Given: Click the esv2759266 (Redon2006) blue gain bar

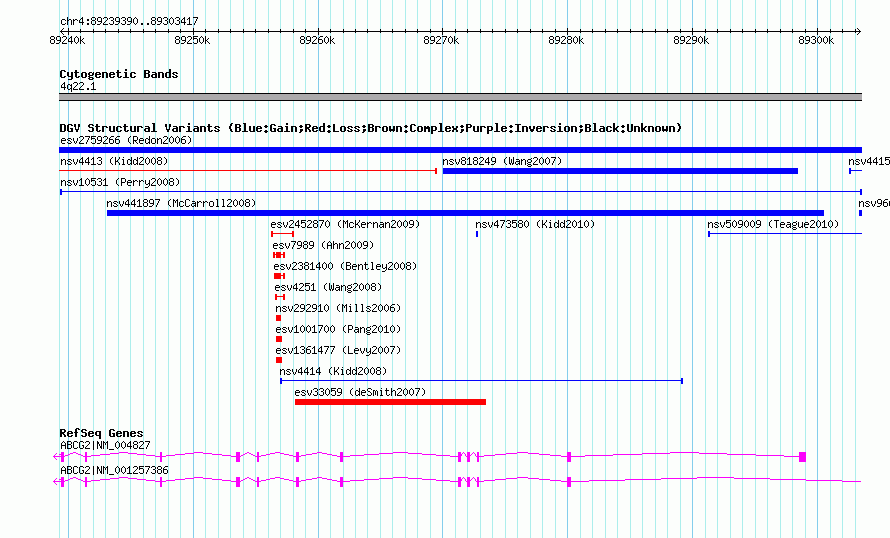Looking at the screenshot, I should pos(460,150).
